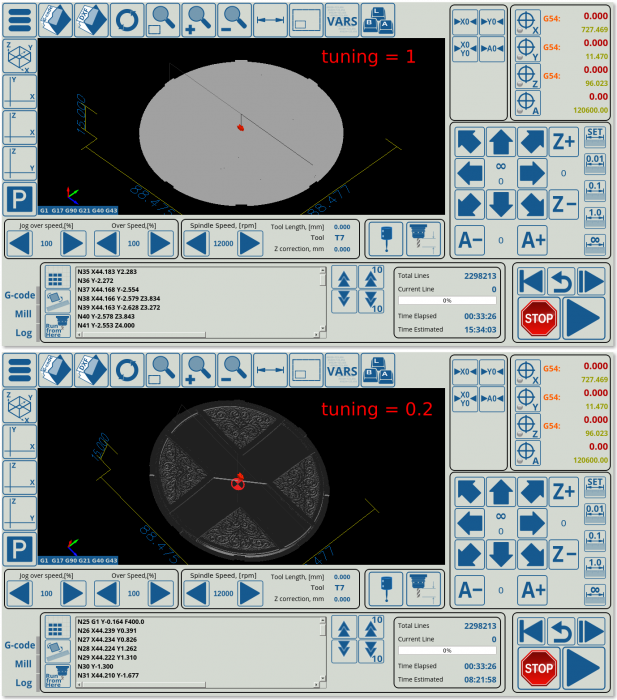Zero A axis button in top panel
Image resolution: width=617 pixels, height=700 pixels.
492,48
